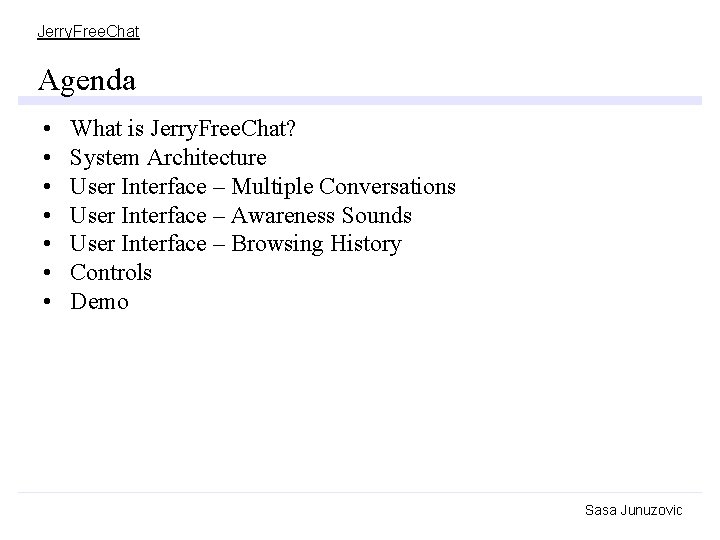This screenshot has width=720, height=540.
Task: Click the Agenda slide title
Action: click(x=87, y=79)
